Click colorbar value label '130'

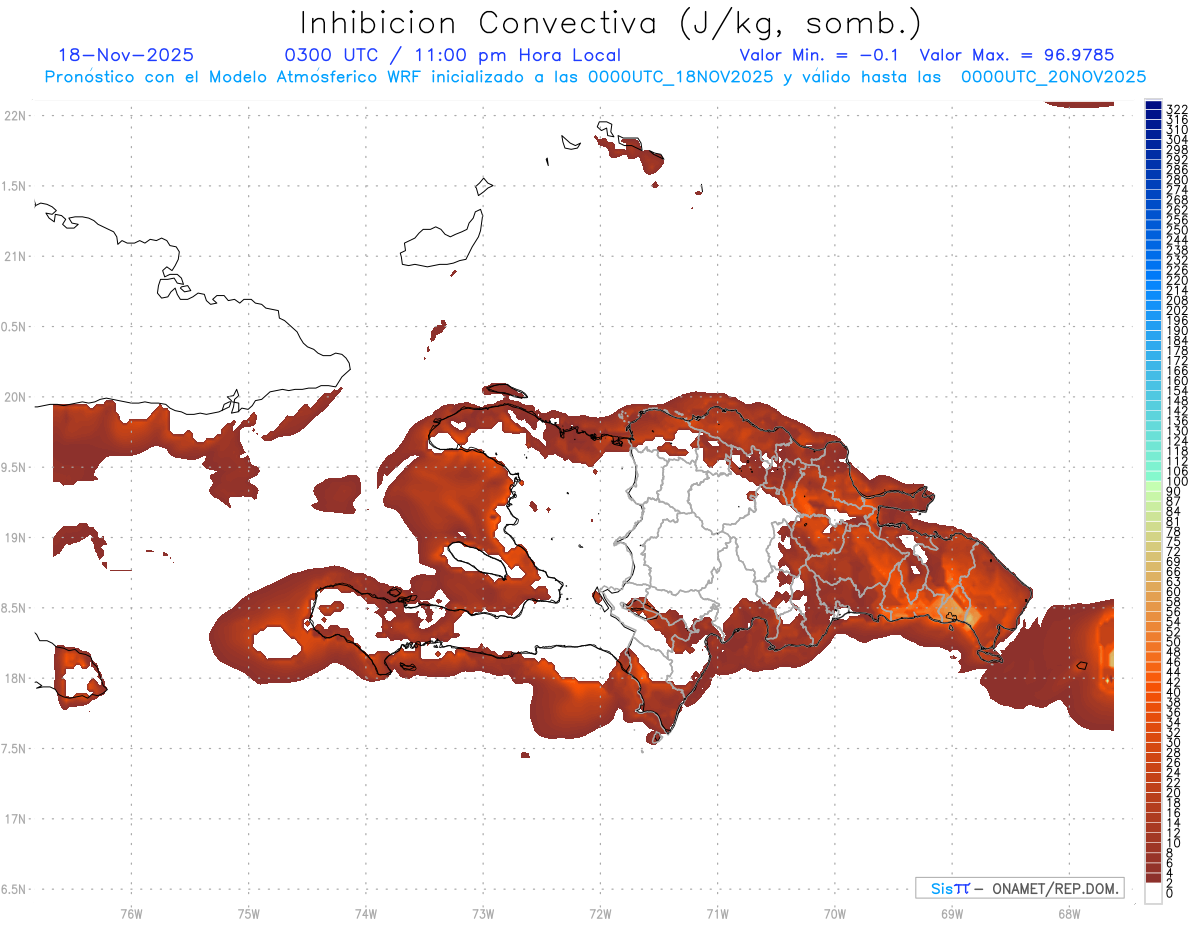[x=1177, y=431]
